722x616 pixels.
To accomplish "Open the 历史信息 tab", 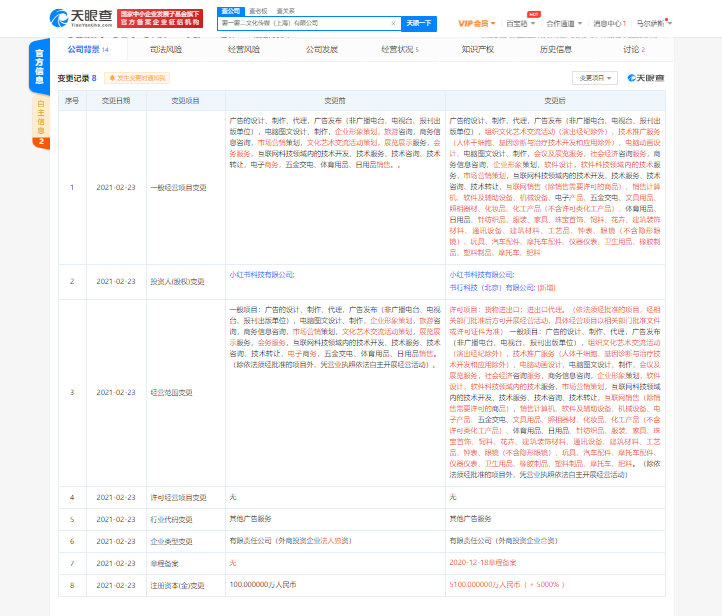I will pyautogui.click(x=556, y=48).
